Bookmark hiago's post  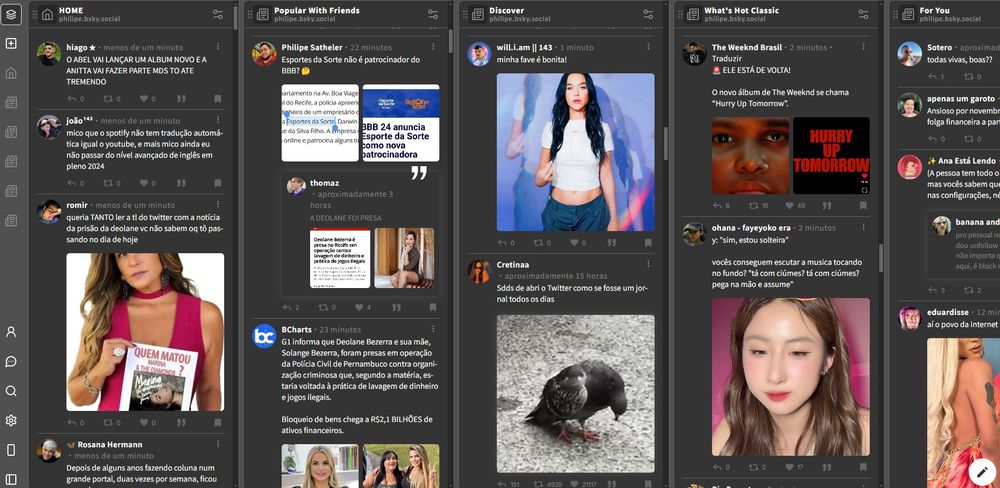pyautogui.click(x=217, y=99)
